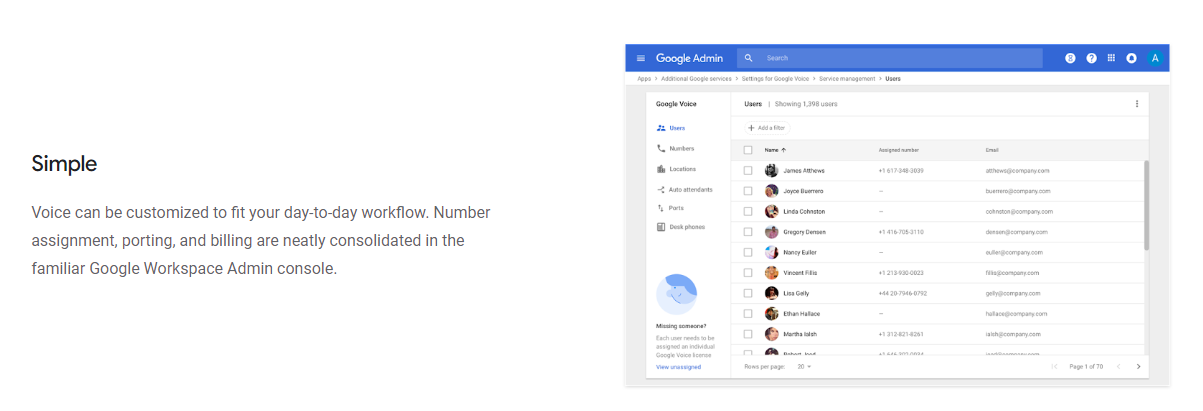Click the Desk phones icon in sidebar
Screen dimensions: 1203x411
[661, 227]
